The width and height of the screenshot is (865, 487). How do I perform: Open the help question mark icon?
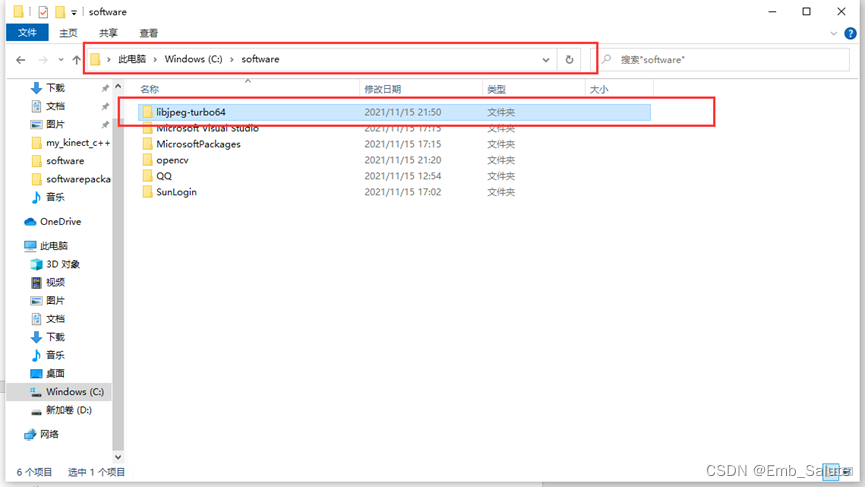850,33
